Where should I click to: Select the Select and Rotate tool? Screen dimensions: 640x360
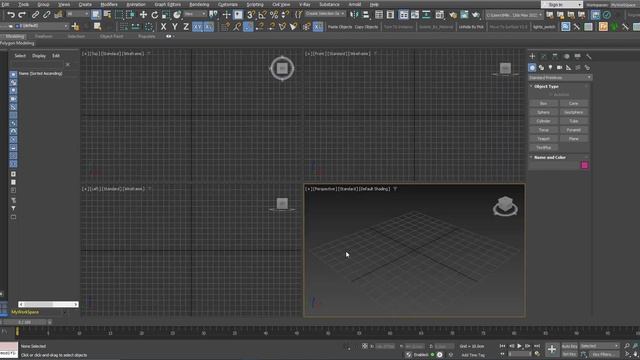(155, 15)
